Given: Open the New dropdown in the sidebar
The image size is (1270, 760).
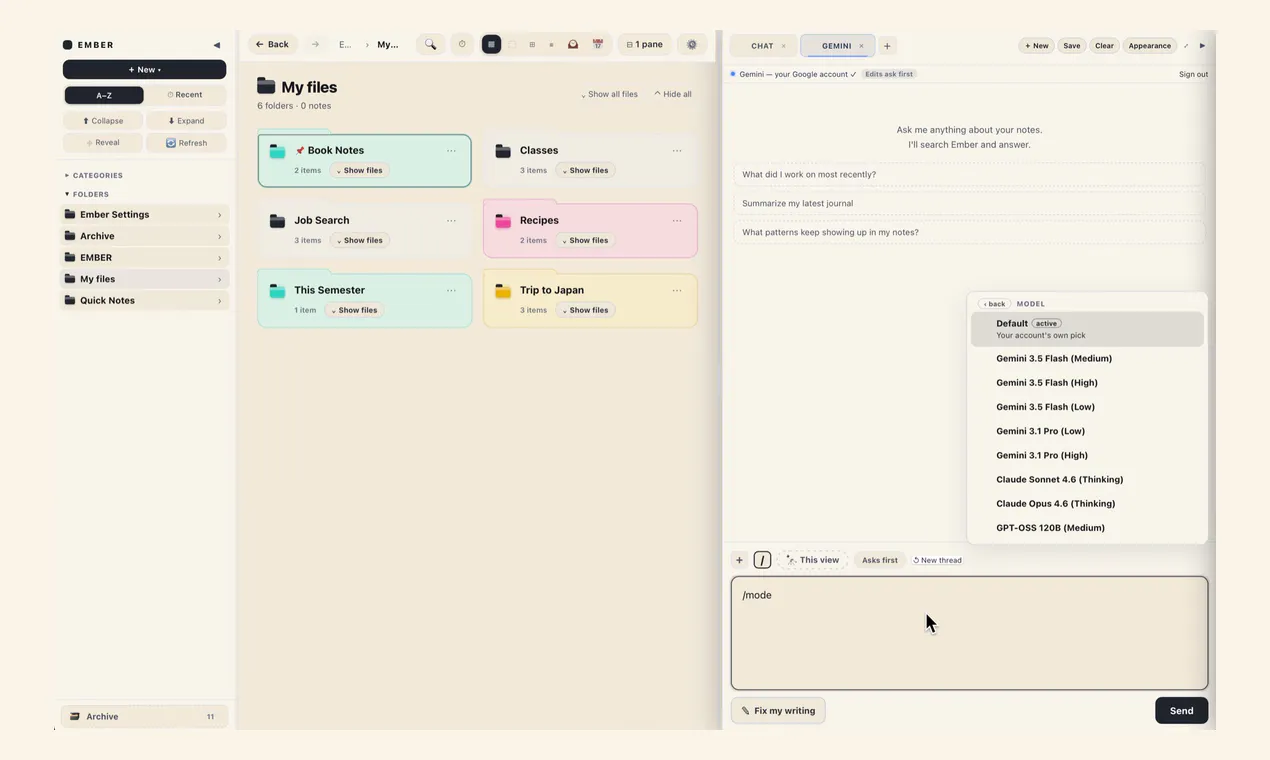Looking at the screenshot, I should click(x=145, y=69).
